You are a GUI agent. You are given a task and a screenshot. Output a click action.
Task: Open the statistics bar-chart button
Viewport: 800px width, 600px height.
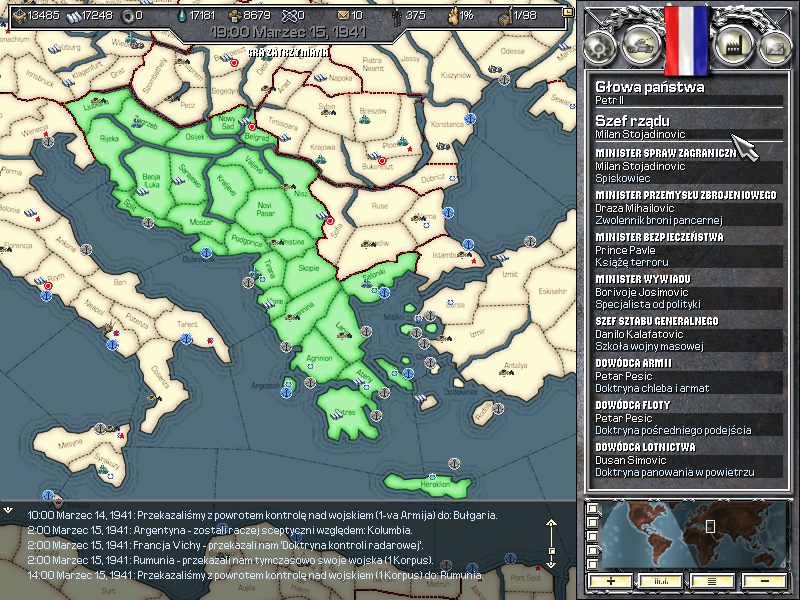[x=661, y=581]
